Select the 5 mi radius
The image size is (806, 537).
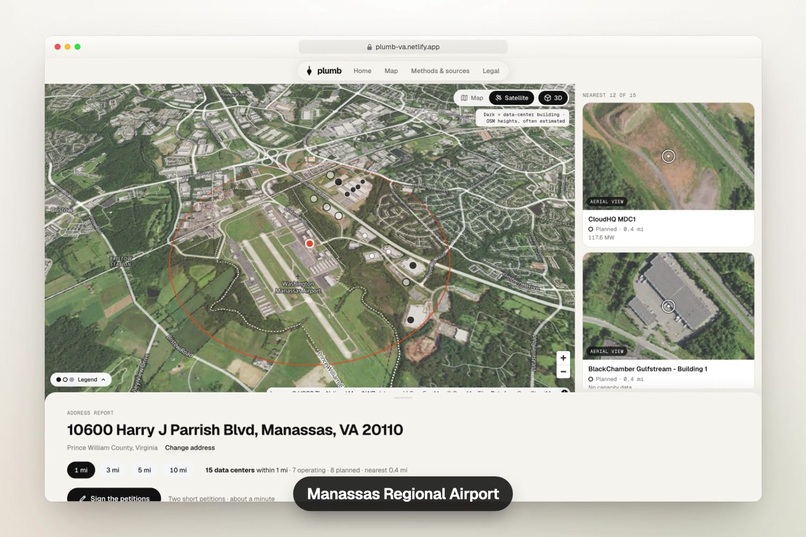point(144,470)
